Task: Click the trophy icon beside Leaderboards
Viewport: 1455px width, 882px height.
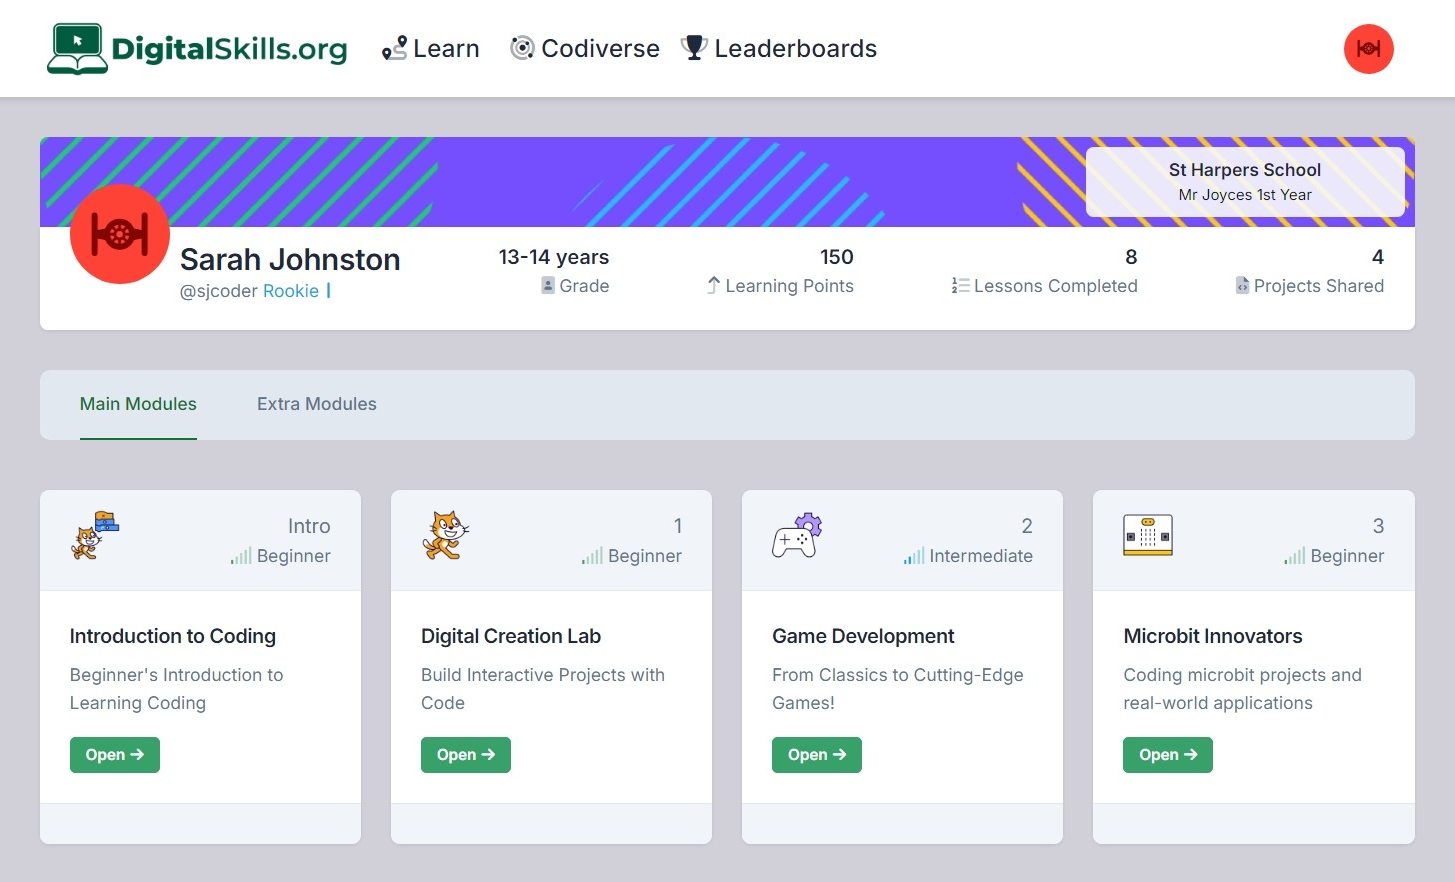Action: pos(693,48)
